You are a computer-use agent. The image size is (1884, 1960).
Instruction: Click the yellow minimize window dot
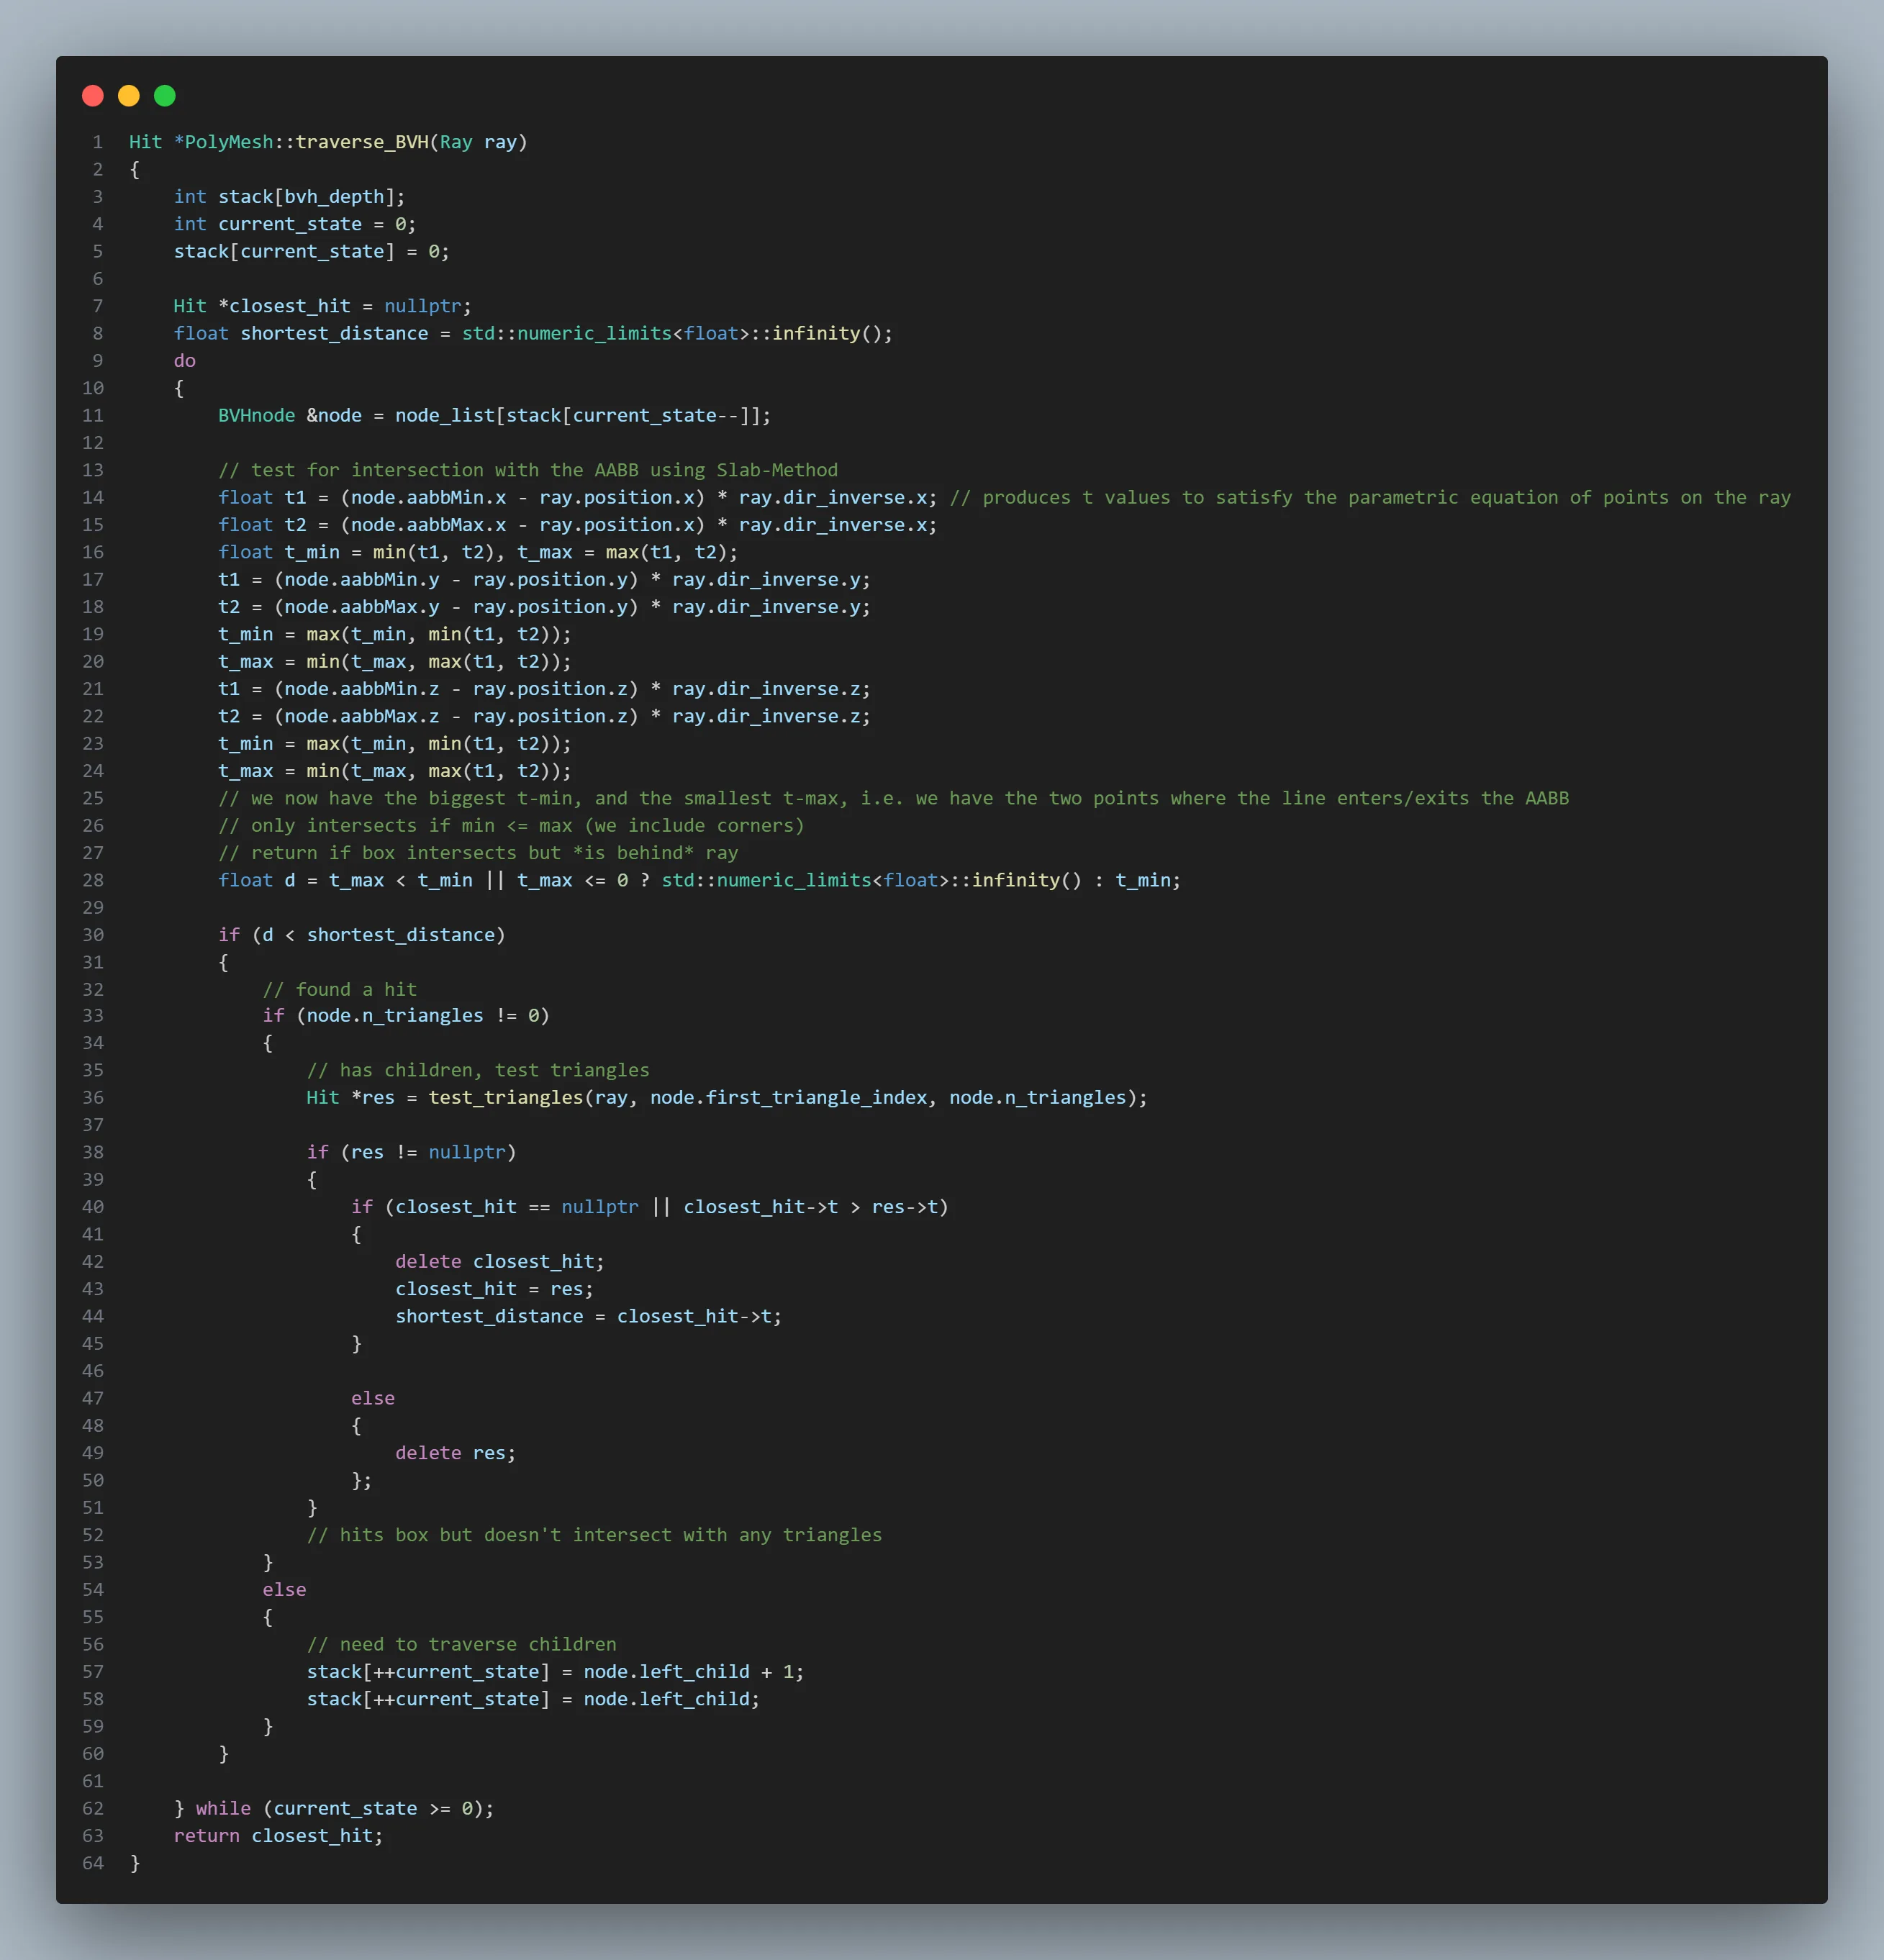coord(129,96)
